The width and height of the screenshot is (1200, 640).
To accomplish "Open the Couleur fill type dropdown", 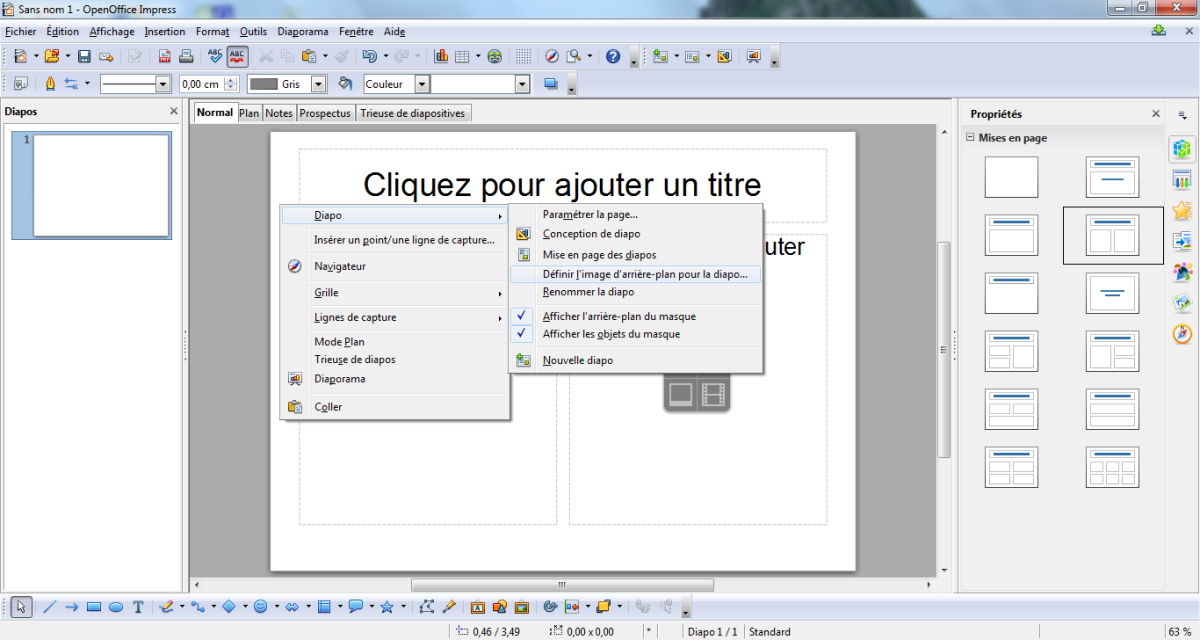I will 422,84.
